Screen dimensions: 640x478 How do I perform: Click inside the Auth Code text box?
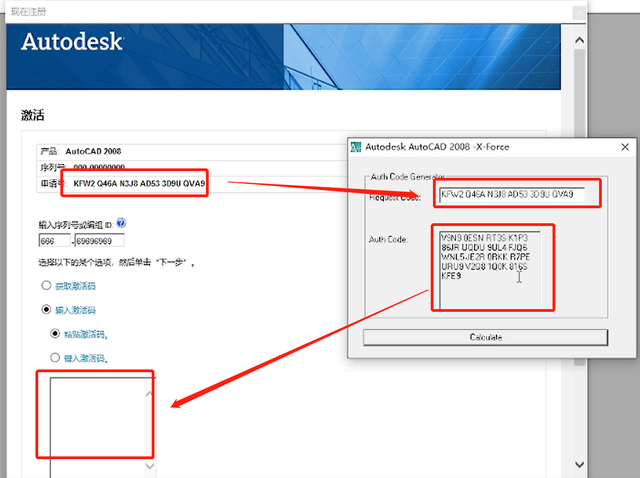[x=490, y=270]
